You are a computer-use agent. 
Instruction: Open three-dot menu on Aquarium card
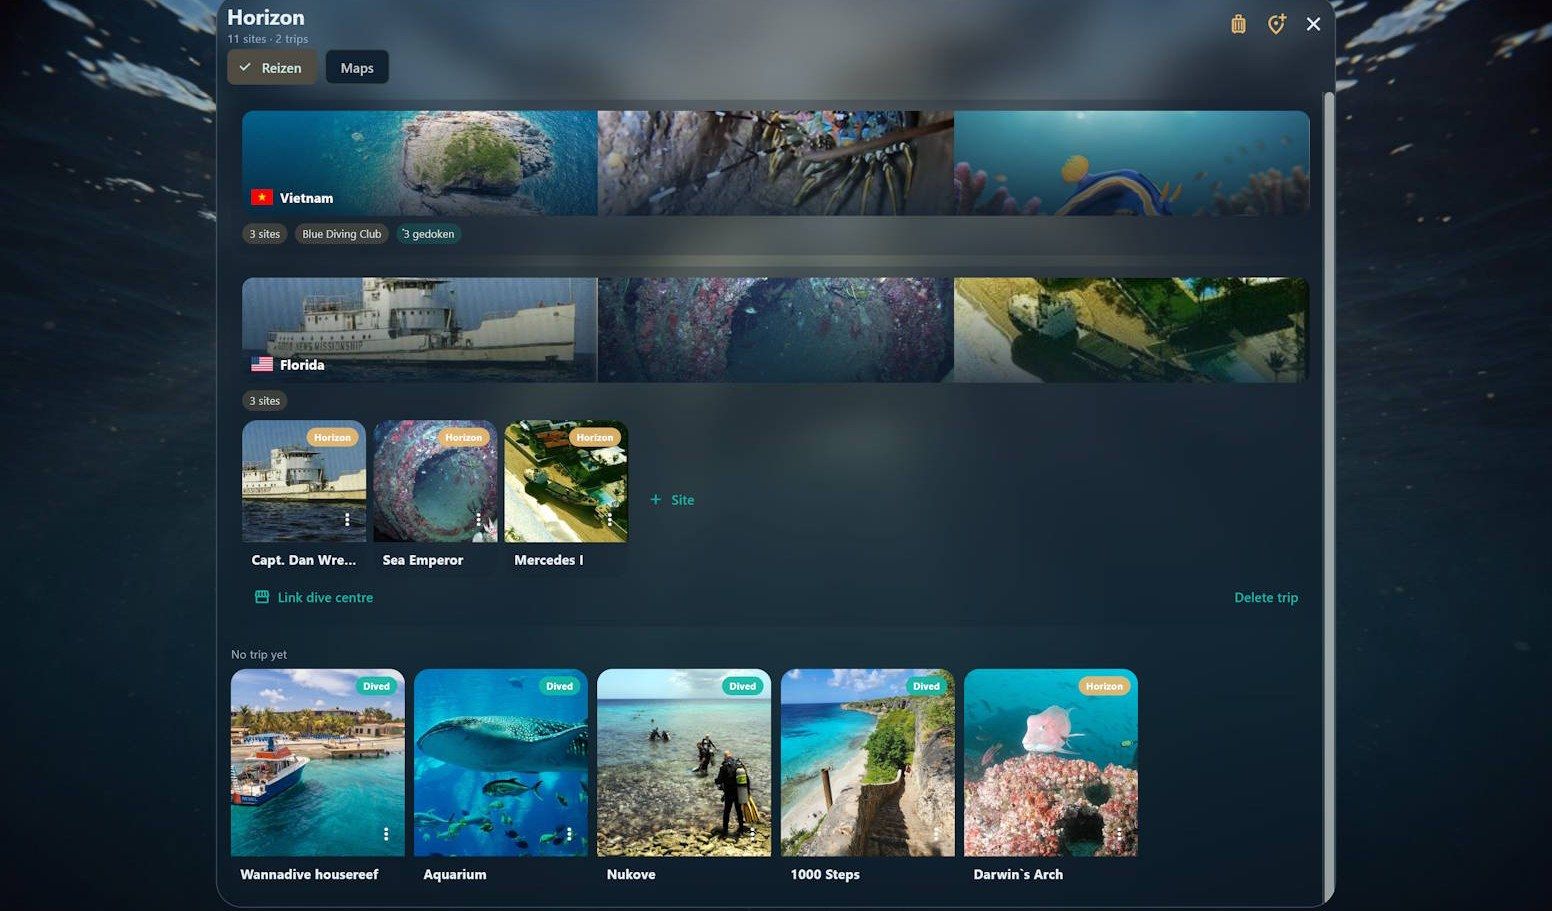[x=569, y=834]
